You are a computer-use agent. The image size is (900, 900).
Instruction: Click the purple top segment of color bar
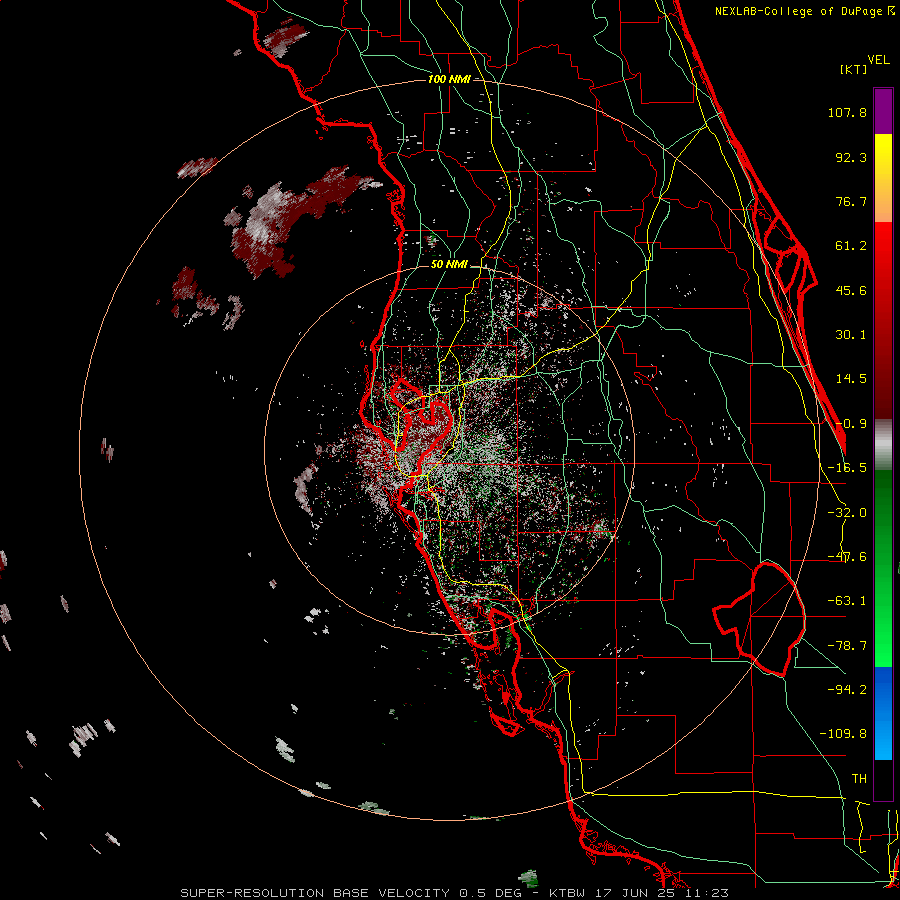click(883, 111)
